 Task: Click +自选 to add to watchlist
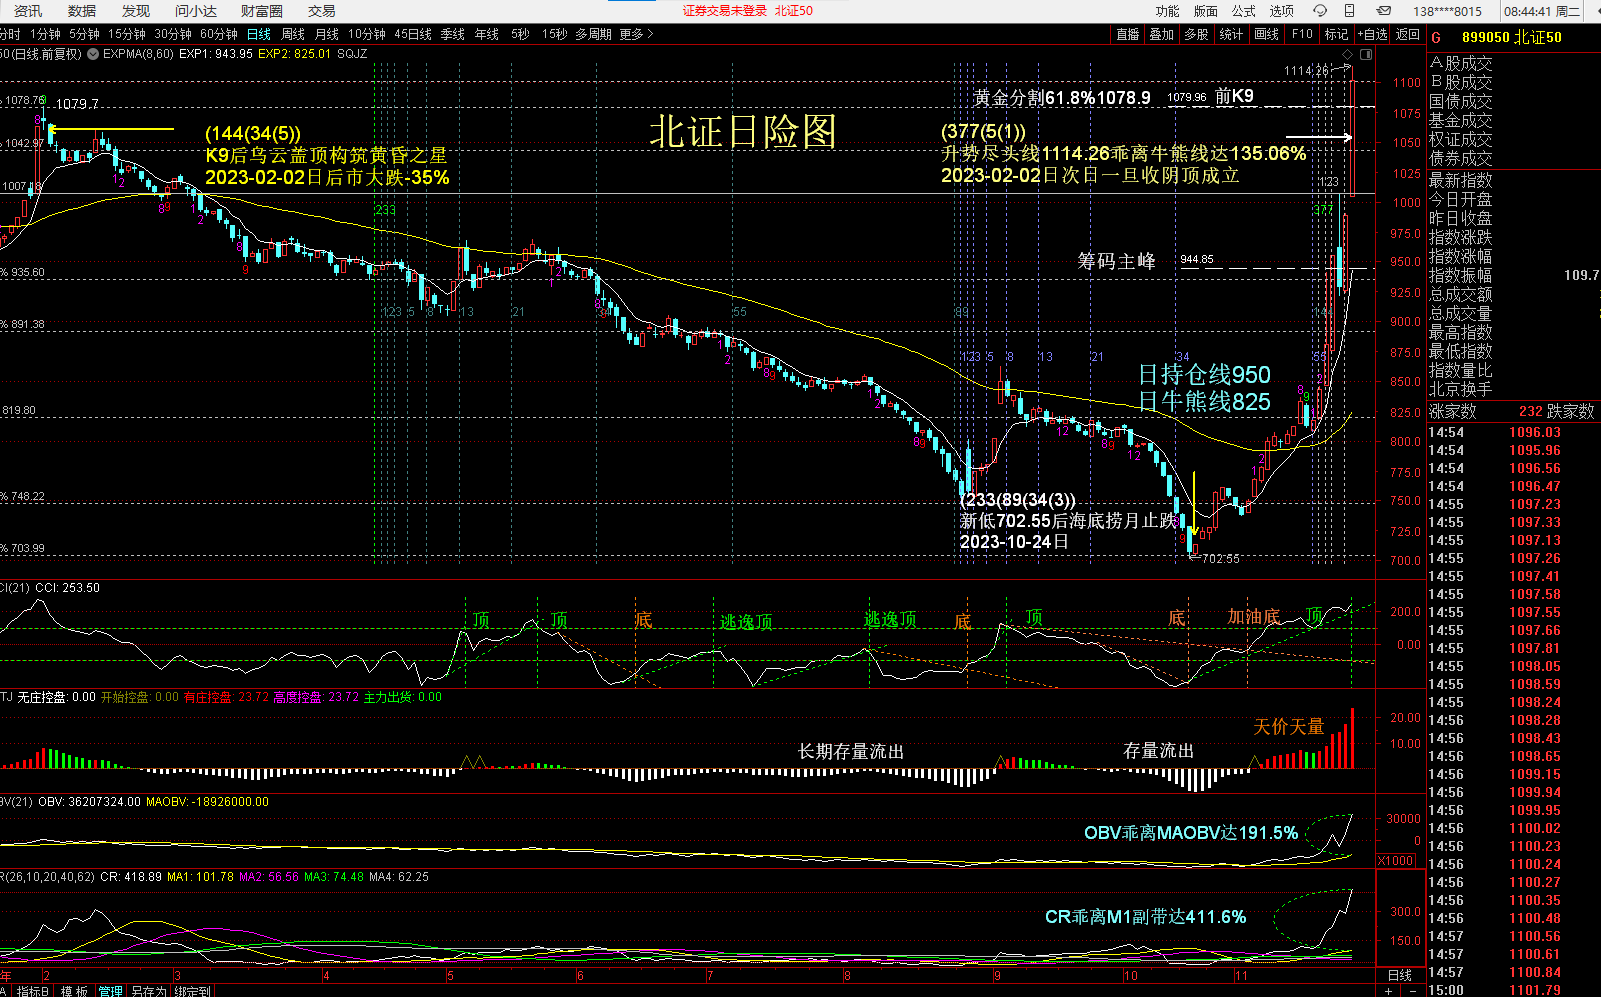[1372, 34]
